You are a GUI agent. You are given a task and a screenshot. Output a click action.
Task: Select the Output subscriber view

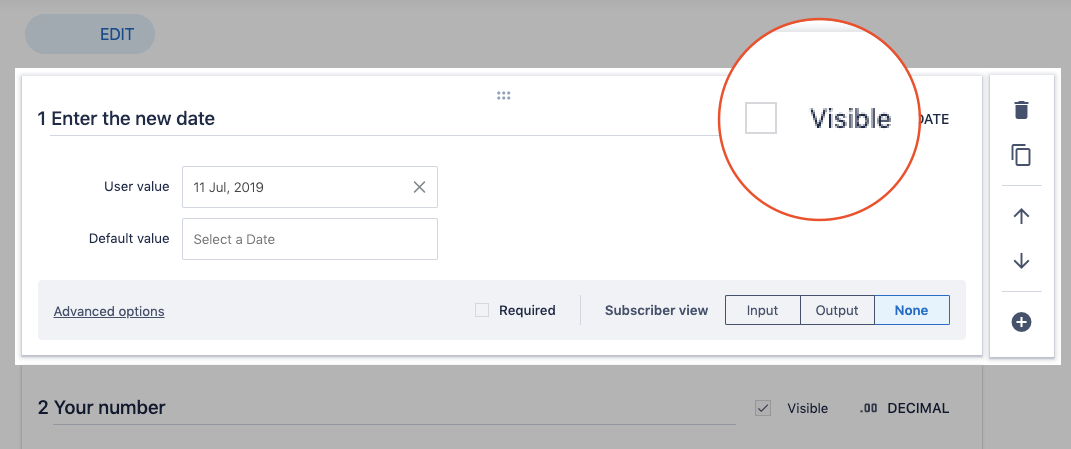pos(837,310)
